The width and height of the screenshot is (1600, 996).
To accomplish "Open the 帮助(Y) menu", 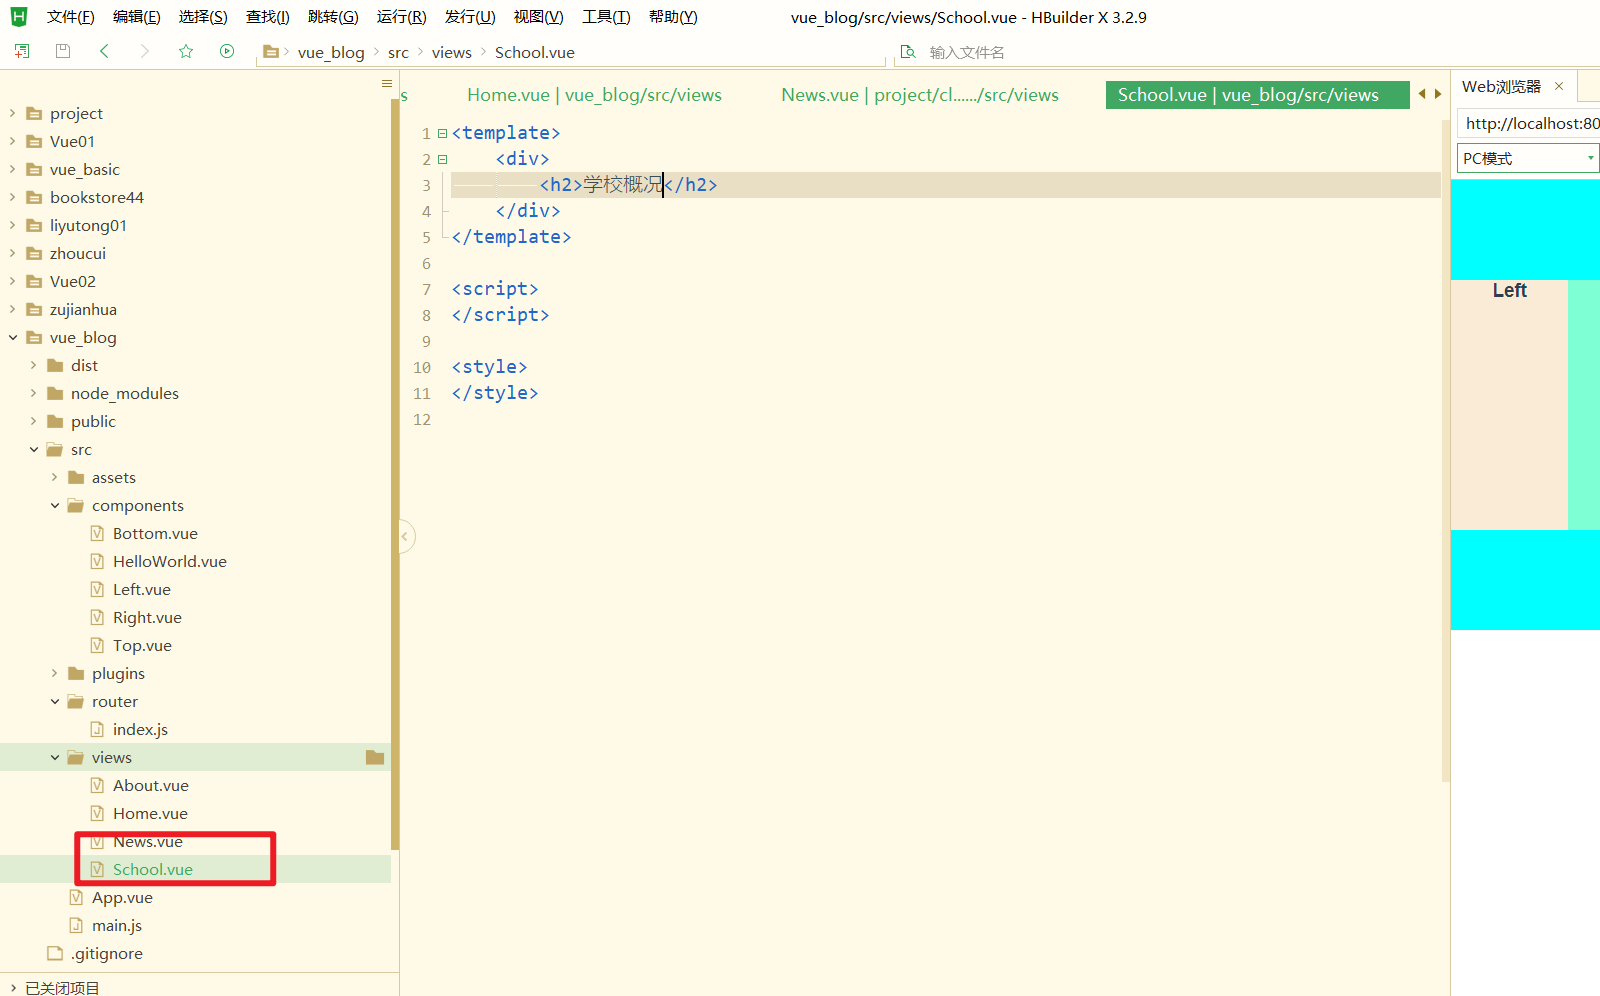I will (x=674, y=17).
